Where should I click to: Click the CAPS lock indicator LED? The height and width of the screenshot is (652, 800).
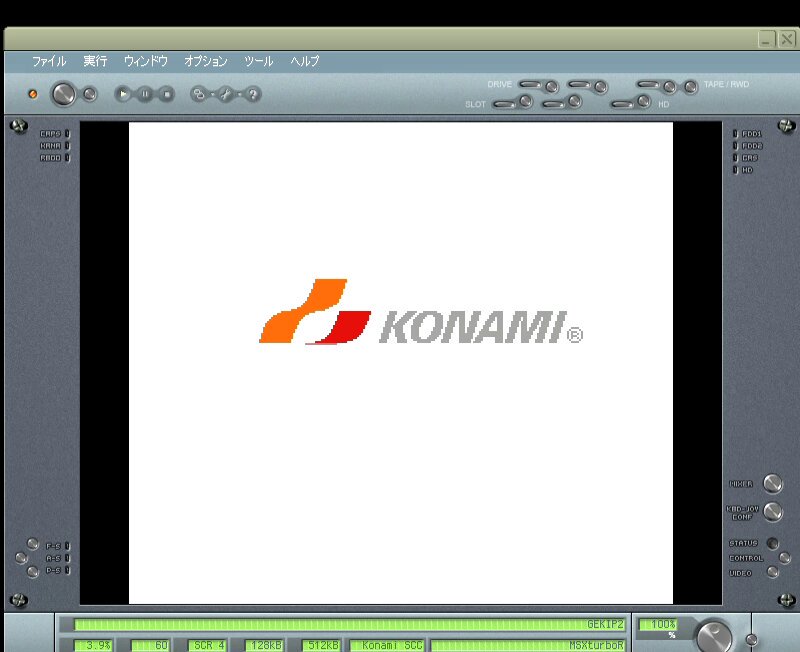(x=67, y=134)
